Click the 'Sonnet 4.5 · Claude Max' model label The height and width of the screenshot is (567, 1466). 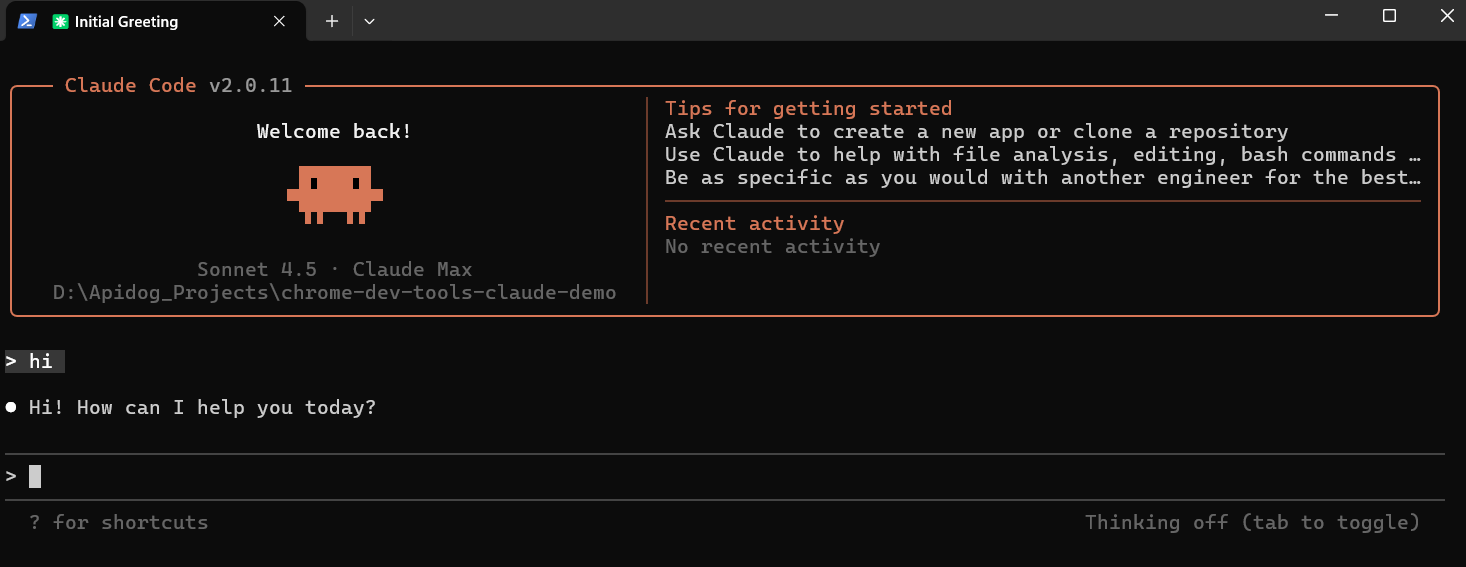pyautogui.click(x=334, y=269)
